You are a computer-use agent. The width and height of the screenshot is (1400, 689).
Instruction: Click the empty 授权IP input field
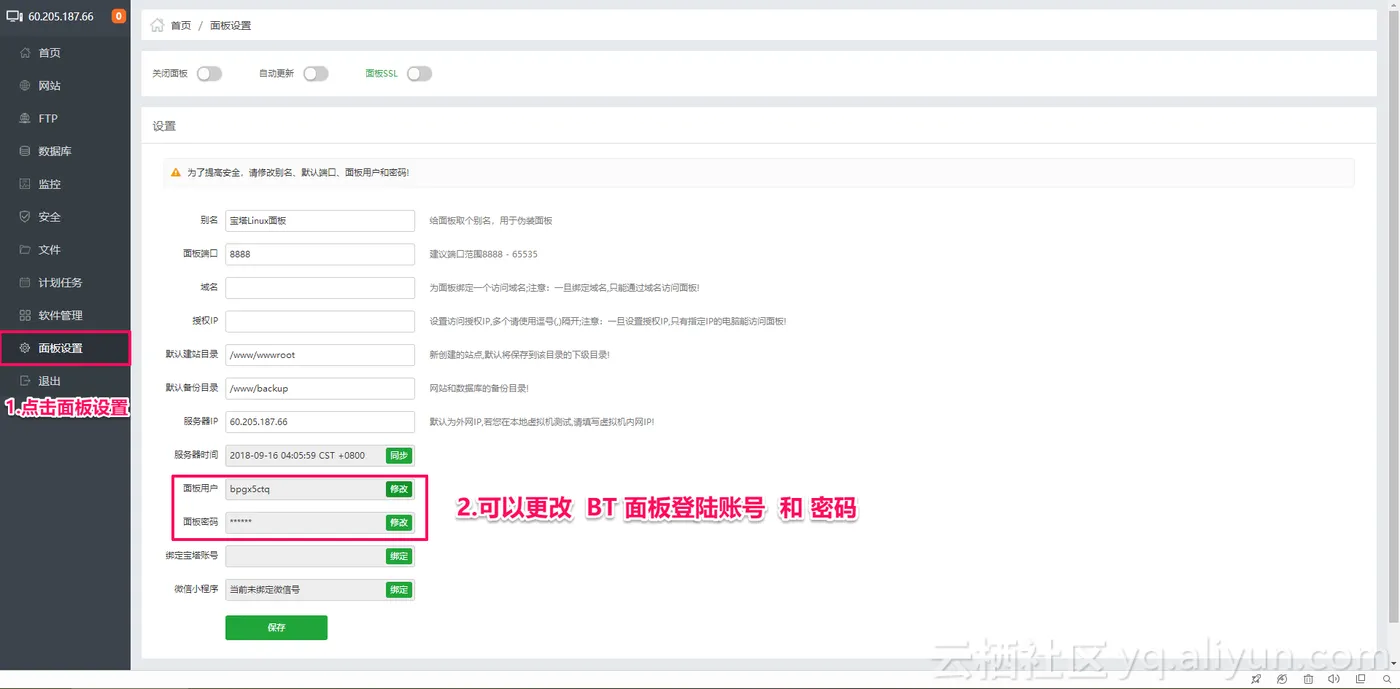(320, 321)
